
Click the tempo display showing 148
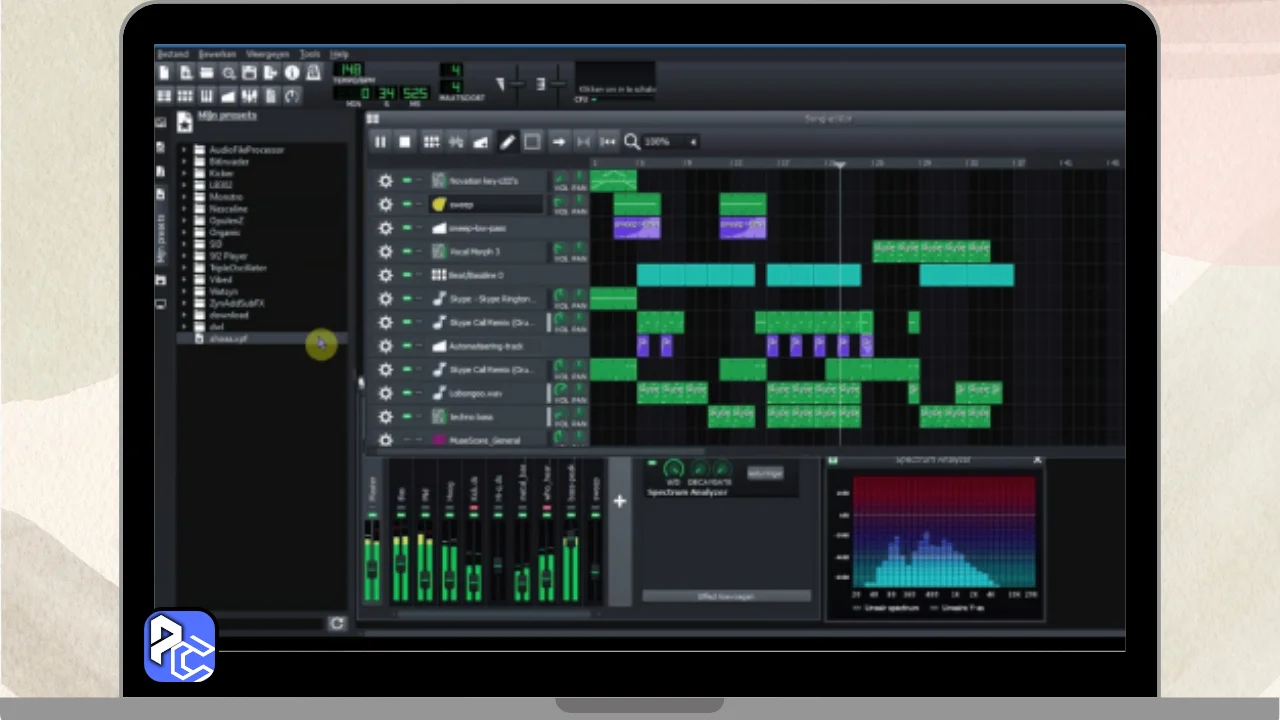tap(350, 70)
